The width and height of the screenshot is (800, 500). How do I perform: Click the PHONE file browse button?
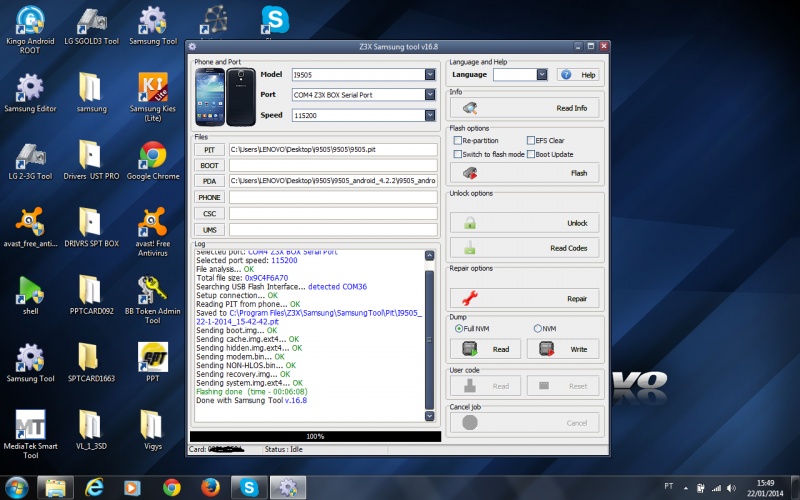click(209, 197)
